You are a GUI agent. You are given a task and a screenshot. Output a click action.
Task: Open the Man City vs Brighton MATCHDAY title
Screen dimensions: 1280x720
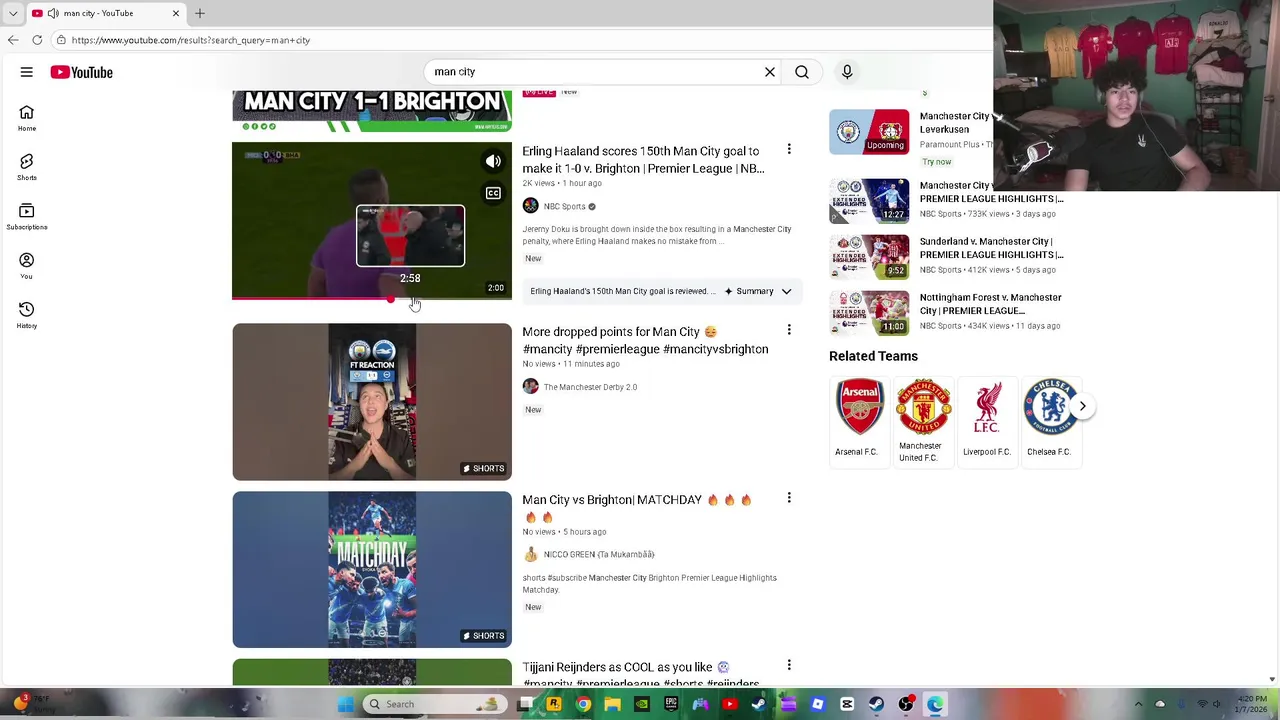click(637, 508)
